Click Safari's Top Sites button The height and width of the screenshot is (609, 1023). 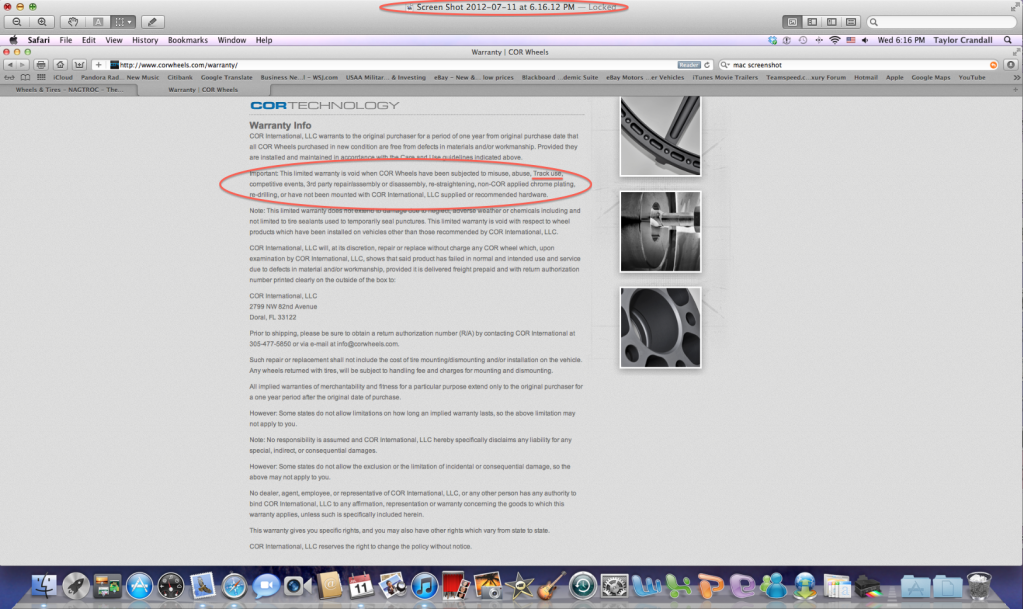[x=80, y=65]
